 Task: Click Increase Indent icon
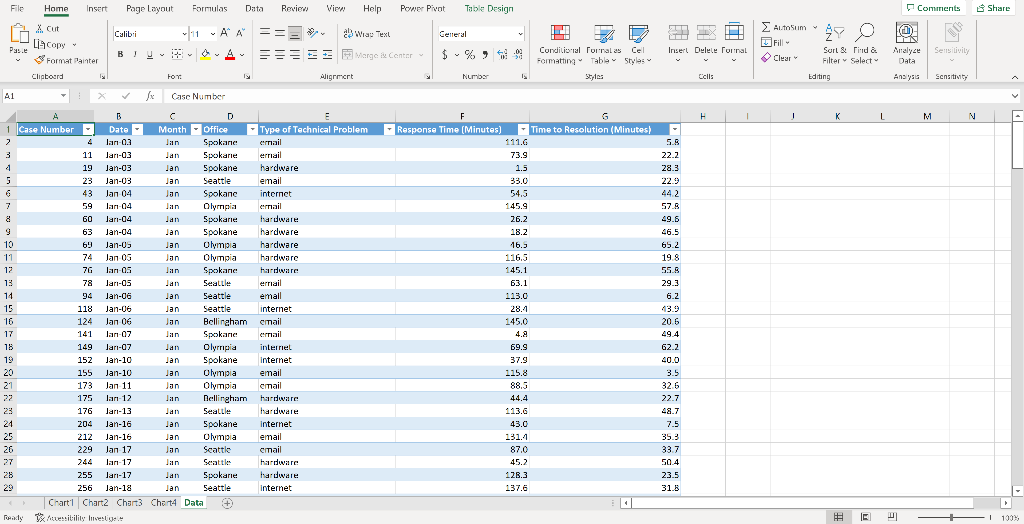[327, 55]
